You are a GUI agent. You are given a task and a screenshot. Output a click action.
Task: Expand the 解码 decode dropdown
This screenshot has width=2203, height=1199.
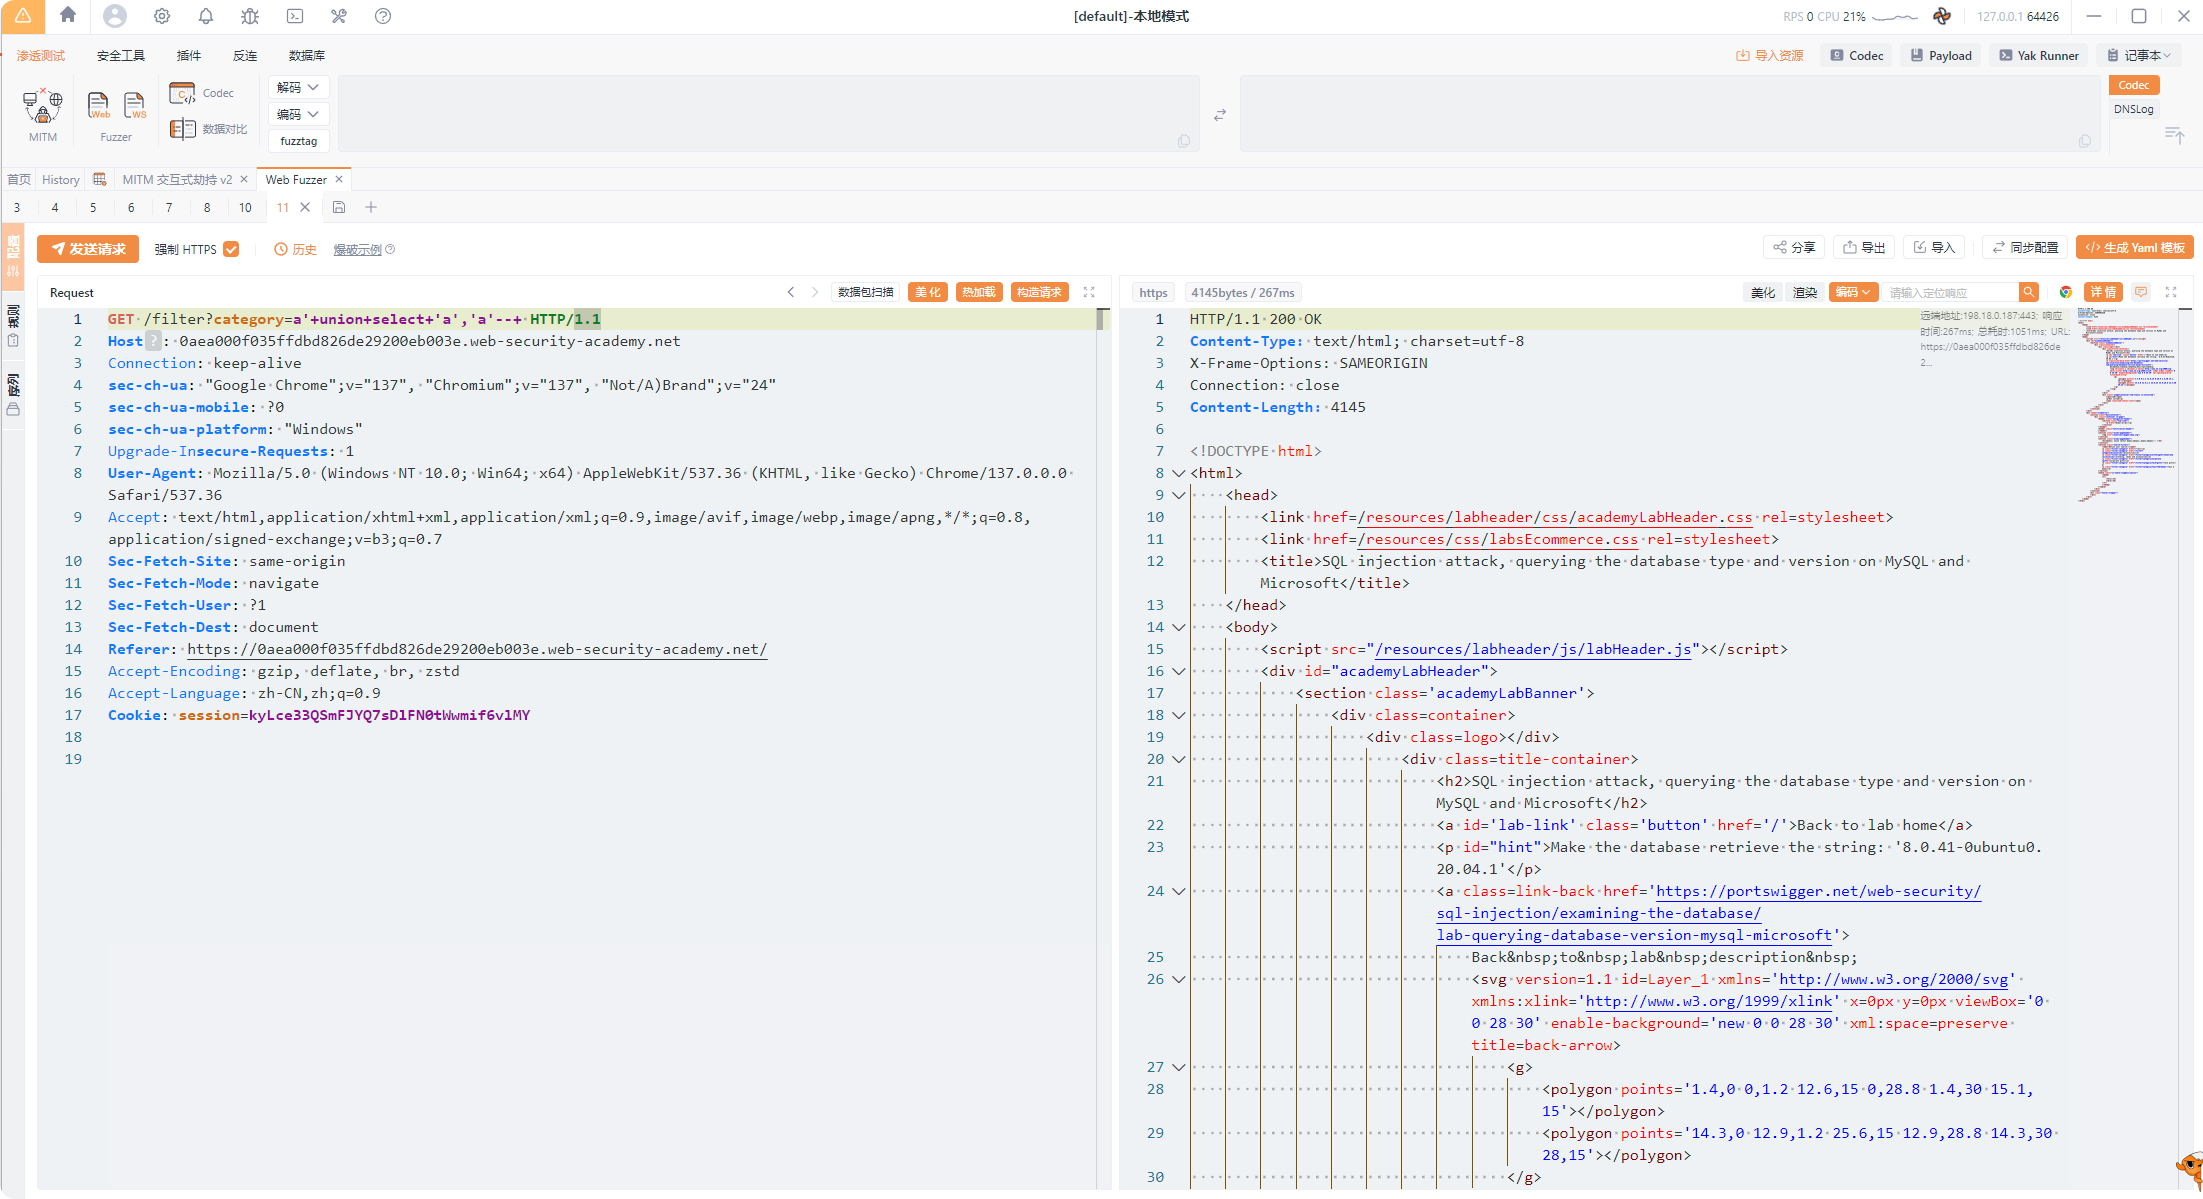tap(298, 87)
